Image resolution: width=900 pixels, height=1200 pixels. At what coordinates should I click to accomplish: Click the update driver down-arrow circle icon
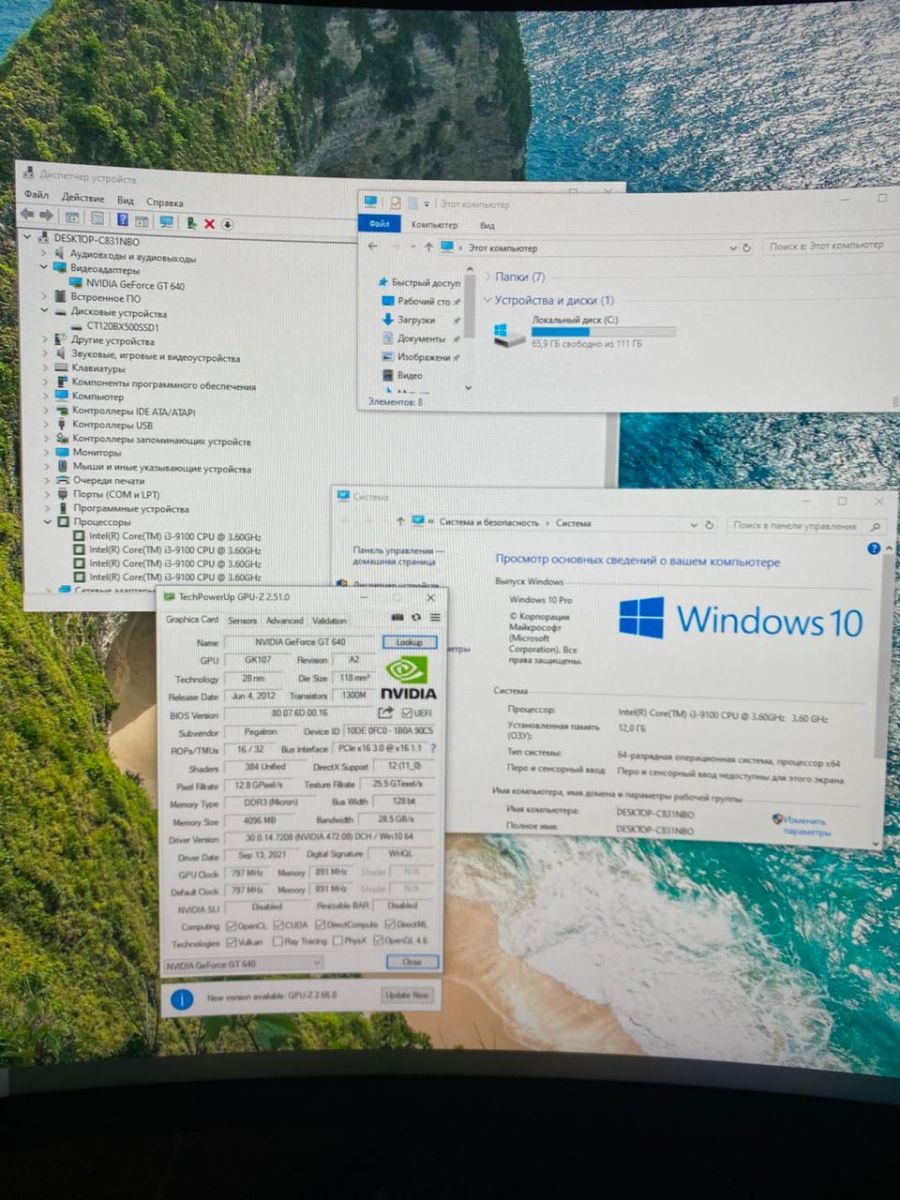pyautogui.click(x=227, y=224)
